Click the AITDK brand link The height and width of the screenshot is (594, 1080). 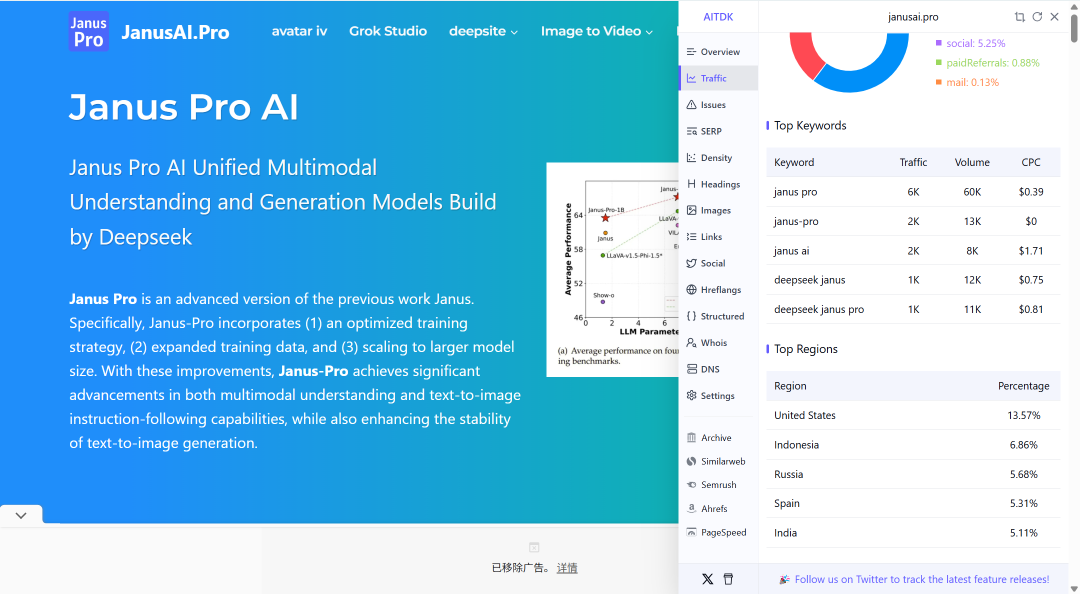(x=718, y=17)
